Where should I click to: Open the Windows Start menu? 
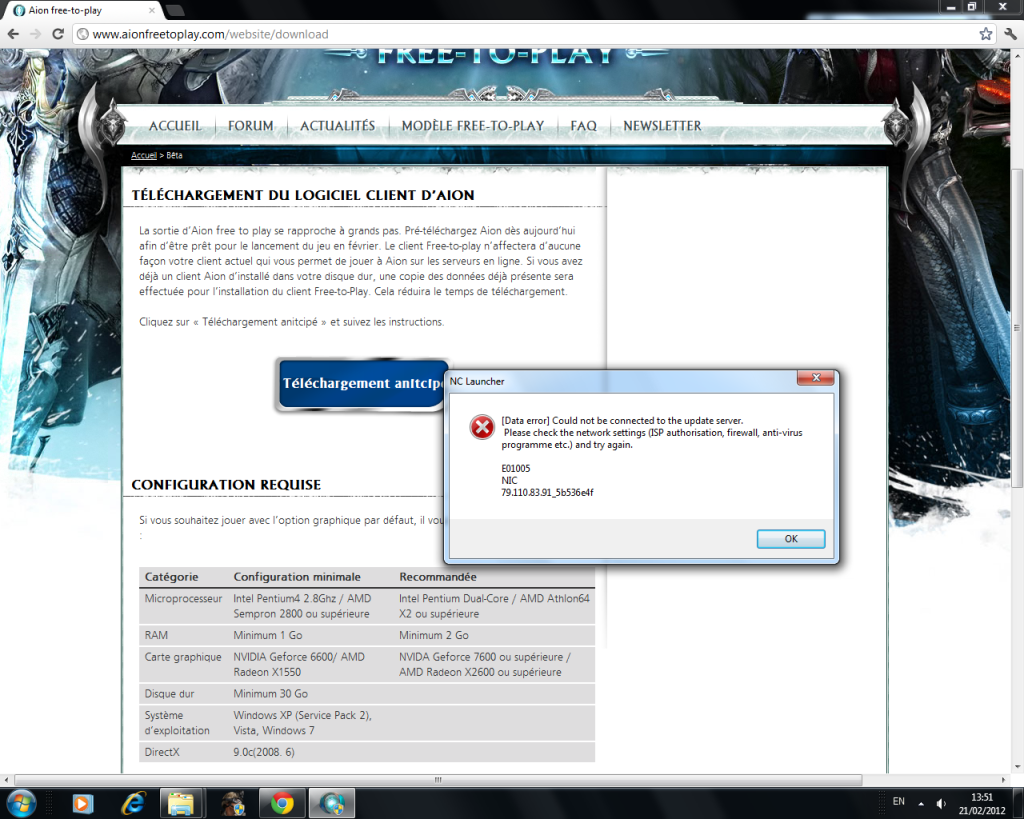[x=21, y=802]
